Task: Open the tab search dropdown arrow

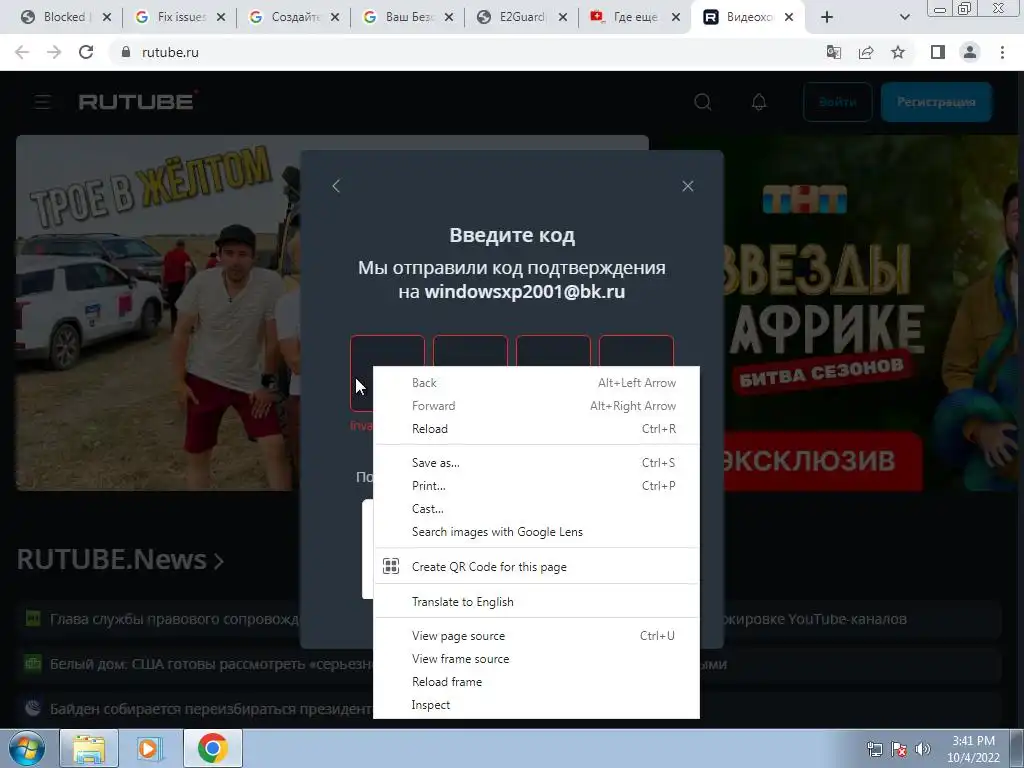Action: point(904,18)
